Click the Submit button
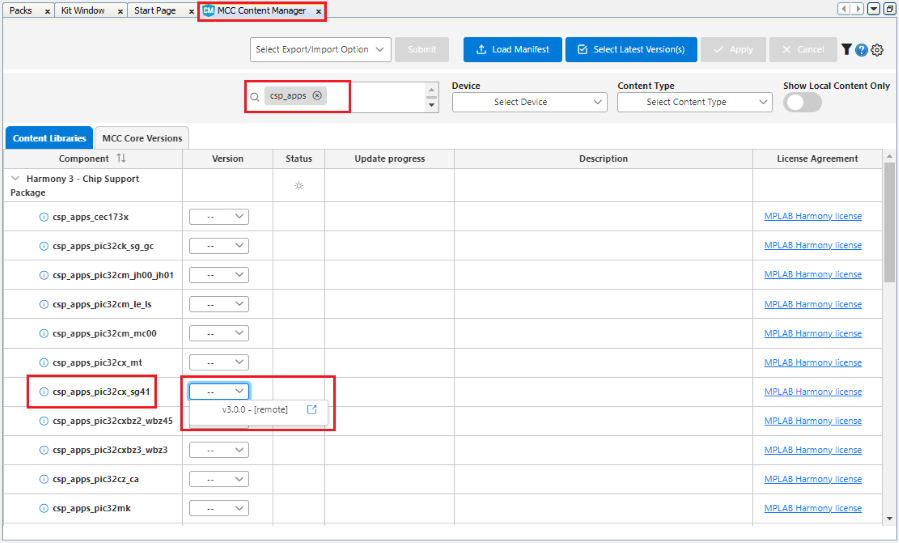This screenshot has height=543, width=899. (422, 49)
